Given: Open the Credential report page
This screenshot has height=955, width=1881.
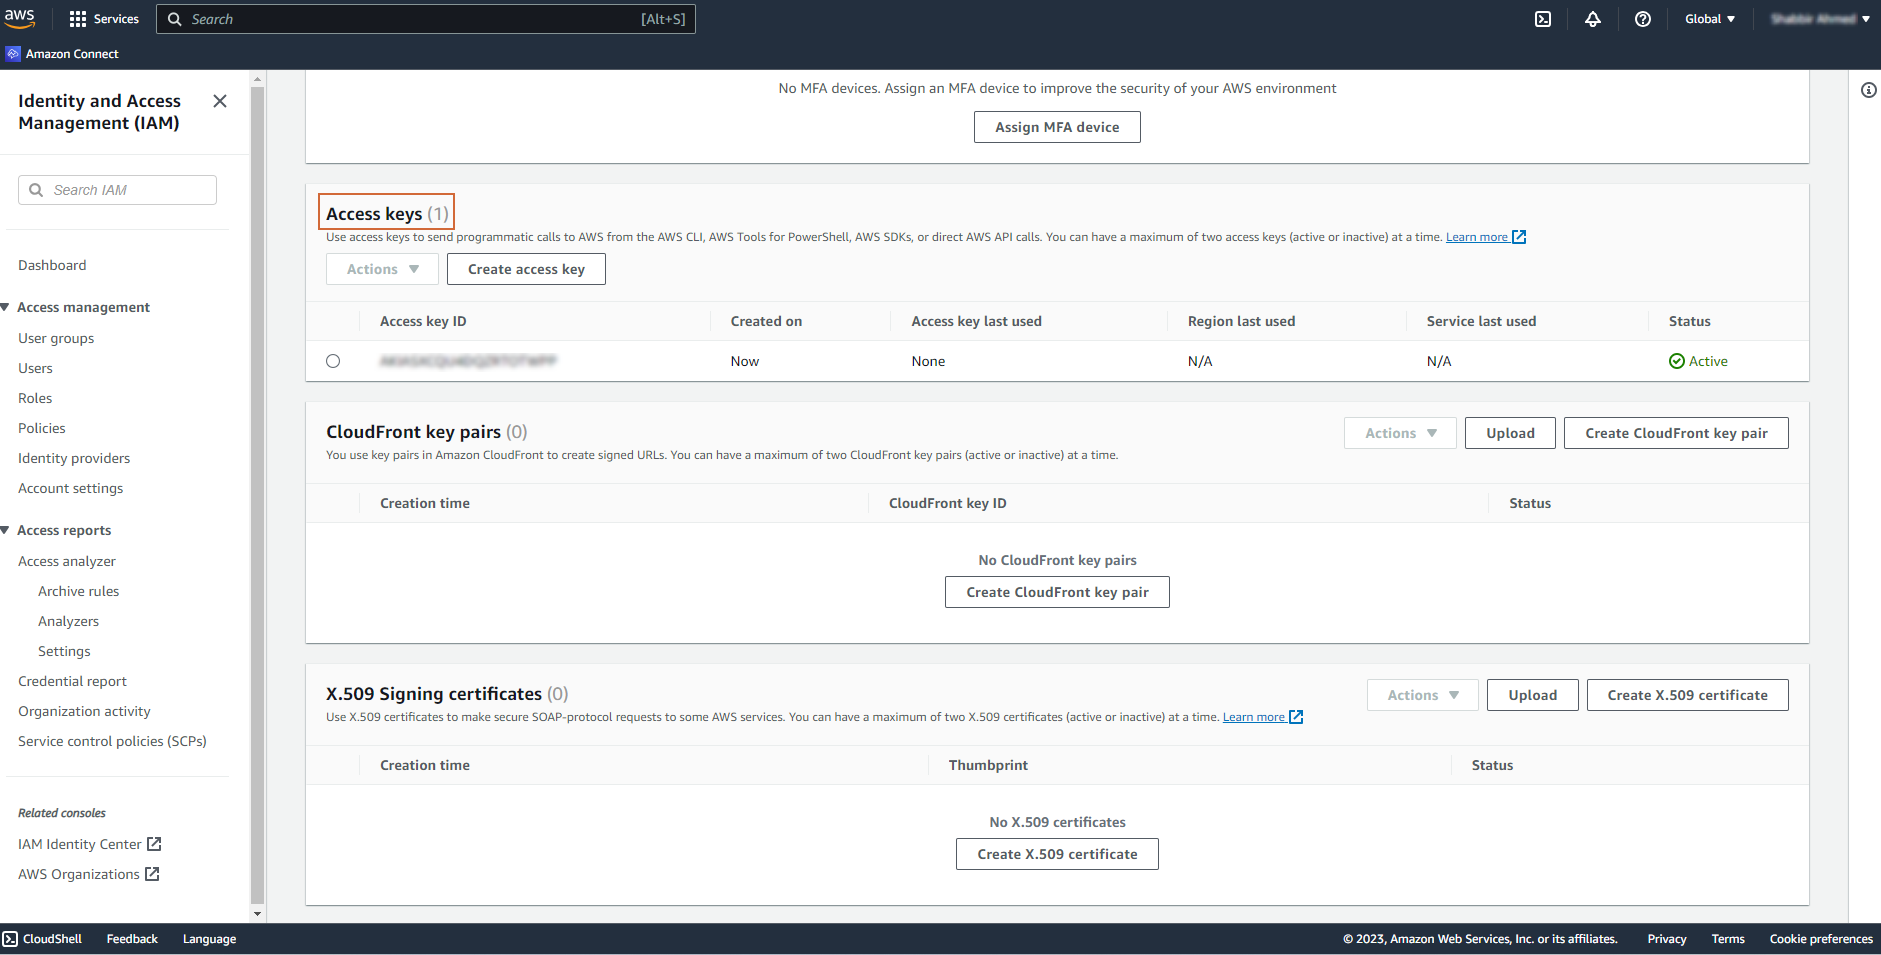Looking at the screenshot, I should [x=72, y=680].
